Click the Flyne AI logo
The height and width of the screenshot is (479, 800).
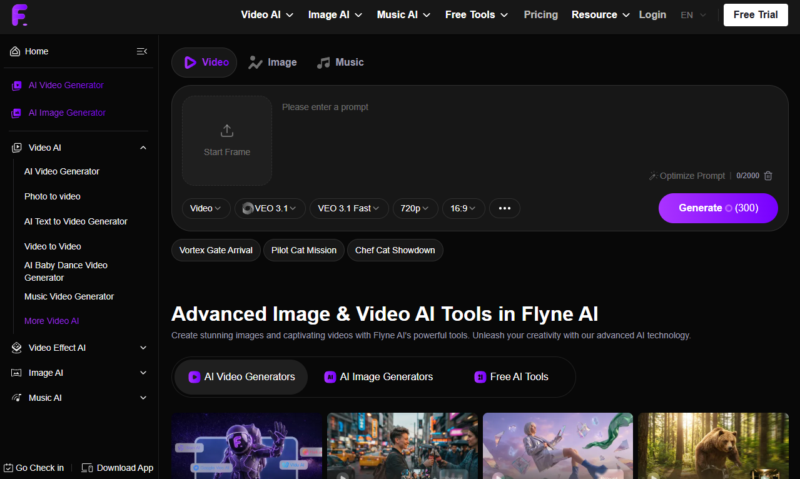click(19, 15)
